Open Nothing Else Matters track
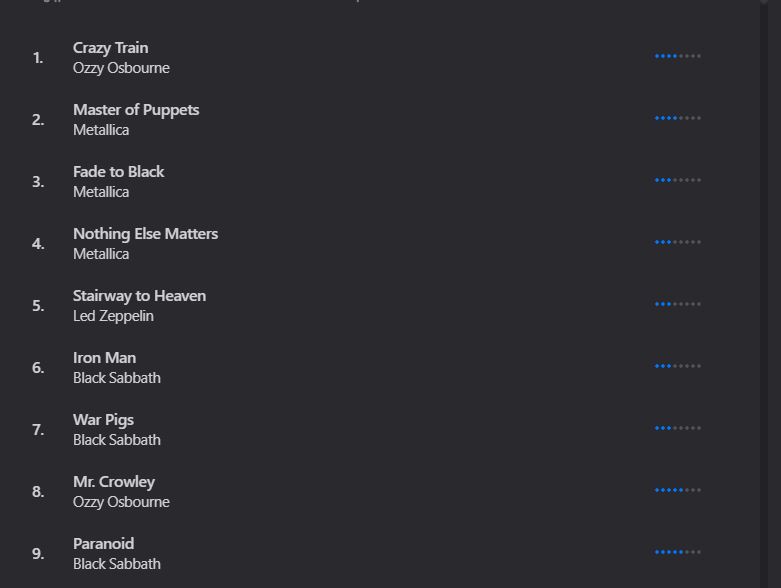The image size is (781, 588). (145, 234)
